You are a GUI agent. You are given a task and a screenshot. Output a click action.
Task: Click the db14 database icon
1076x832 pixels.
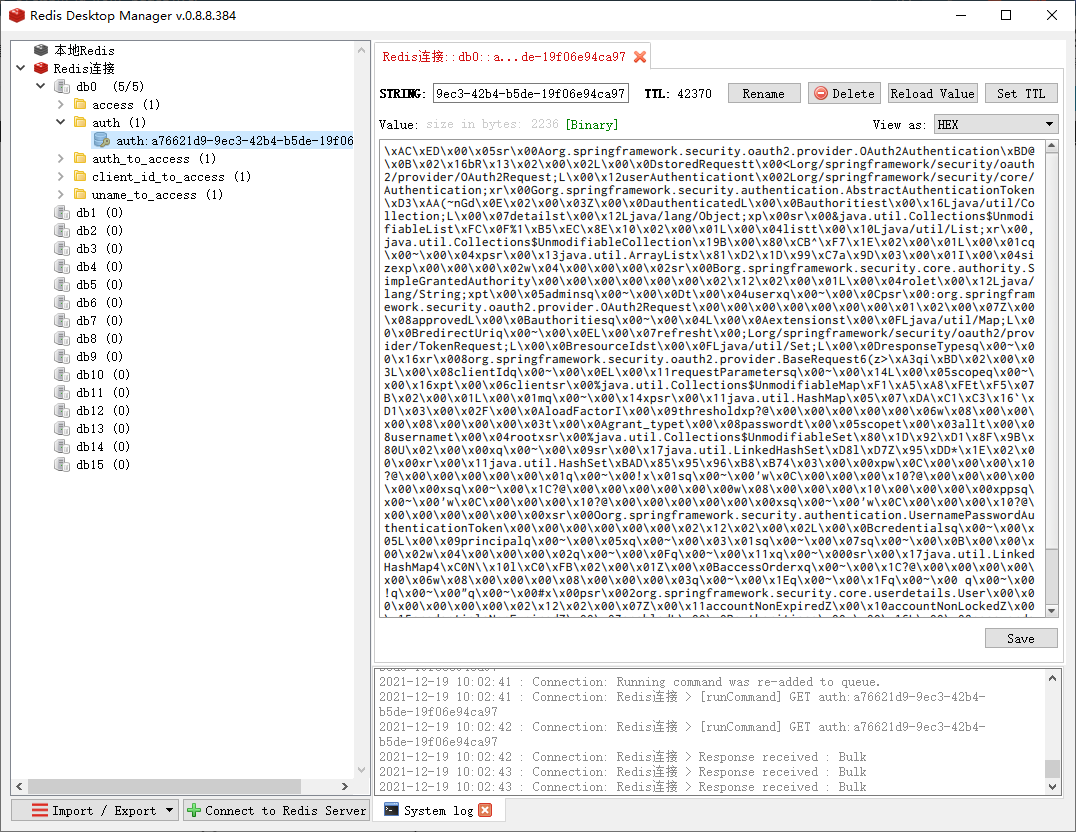tap(62, 446)
